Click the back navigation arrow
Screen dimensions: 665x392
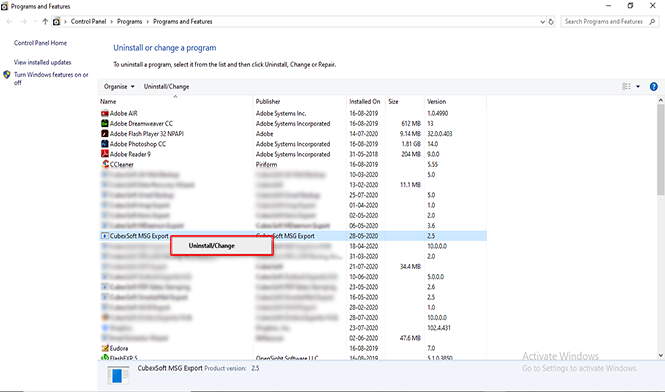click(9, 22)
